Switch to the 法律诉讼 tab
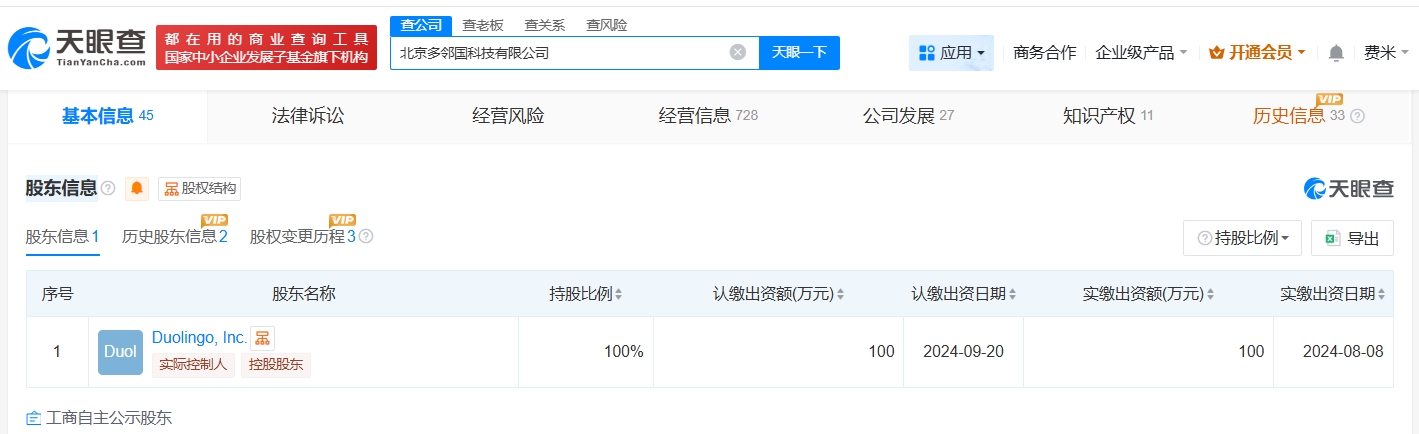 (x=308, y=116)
